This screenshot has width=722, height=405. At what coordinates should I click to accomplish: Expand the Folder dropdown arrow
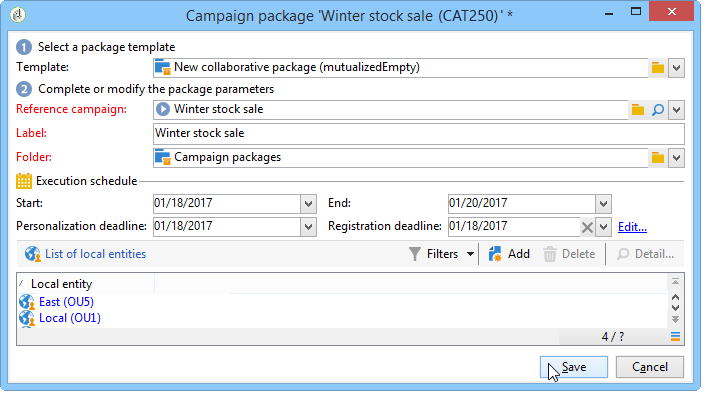pyautogui.click(x=676, y=157)
